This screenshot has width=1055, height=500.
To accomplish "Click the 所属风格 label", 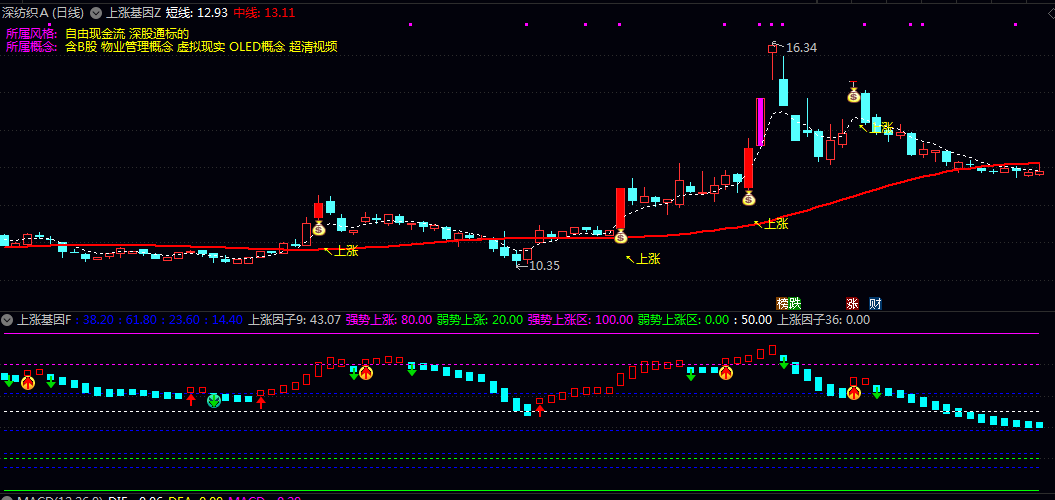I will 32,34.
